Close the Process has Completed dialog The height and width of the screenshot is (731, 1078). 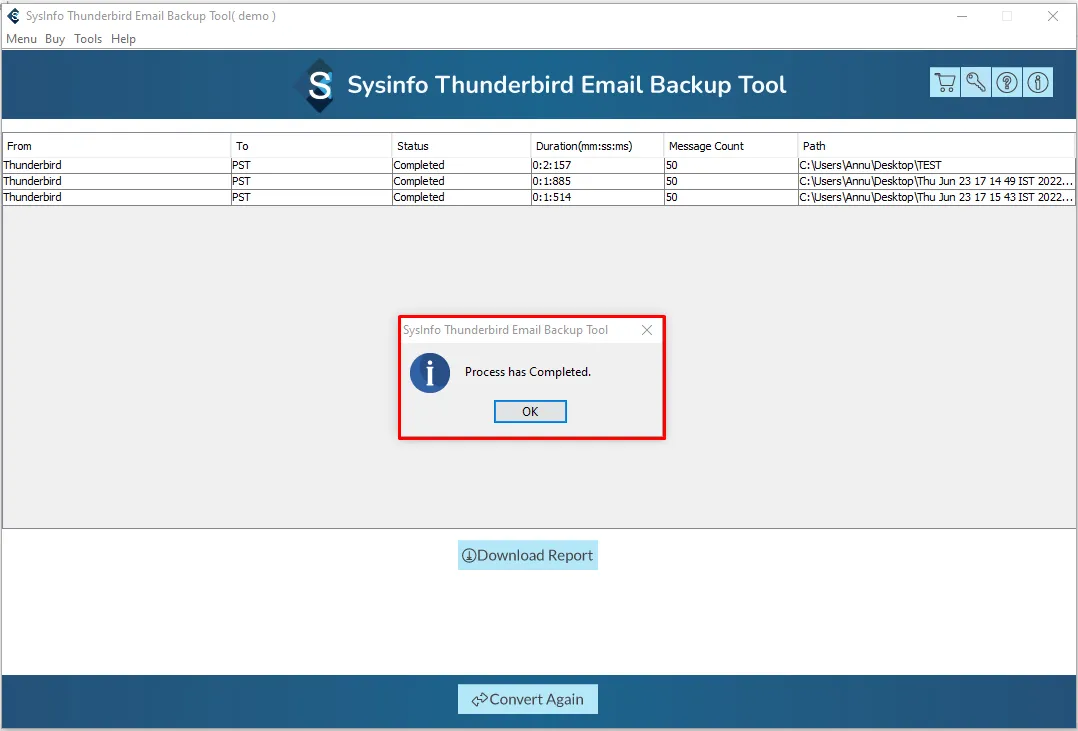[647, 330]
